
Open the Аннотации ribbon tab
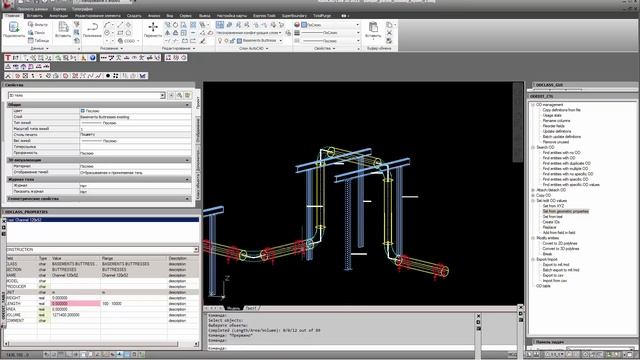pos(59,16)
